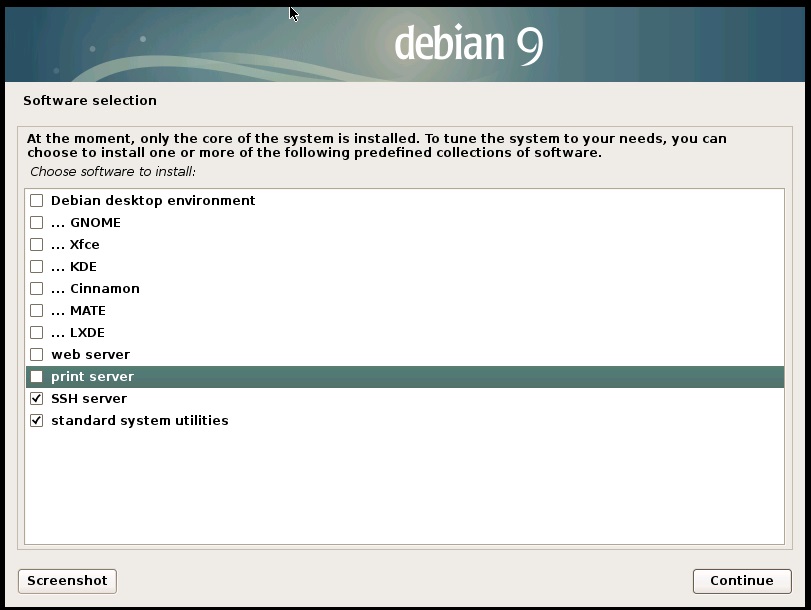This screenshot has width=811, height=610.
Task: Highlight the 'web server' row label
Action: coord(90,355)
